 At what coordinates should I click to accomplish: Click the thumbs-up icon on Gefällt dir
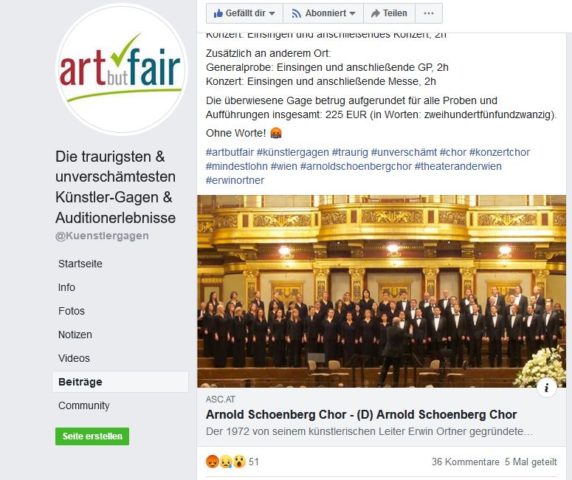click(x=218, y=13)
